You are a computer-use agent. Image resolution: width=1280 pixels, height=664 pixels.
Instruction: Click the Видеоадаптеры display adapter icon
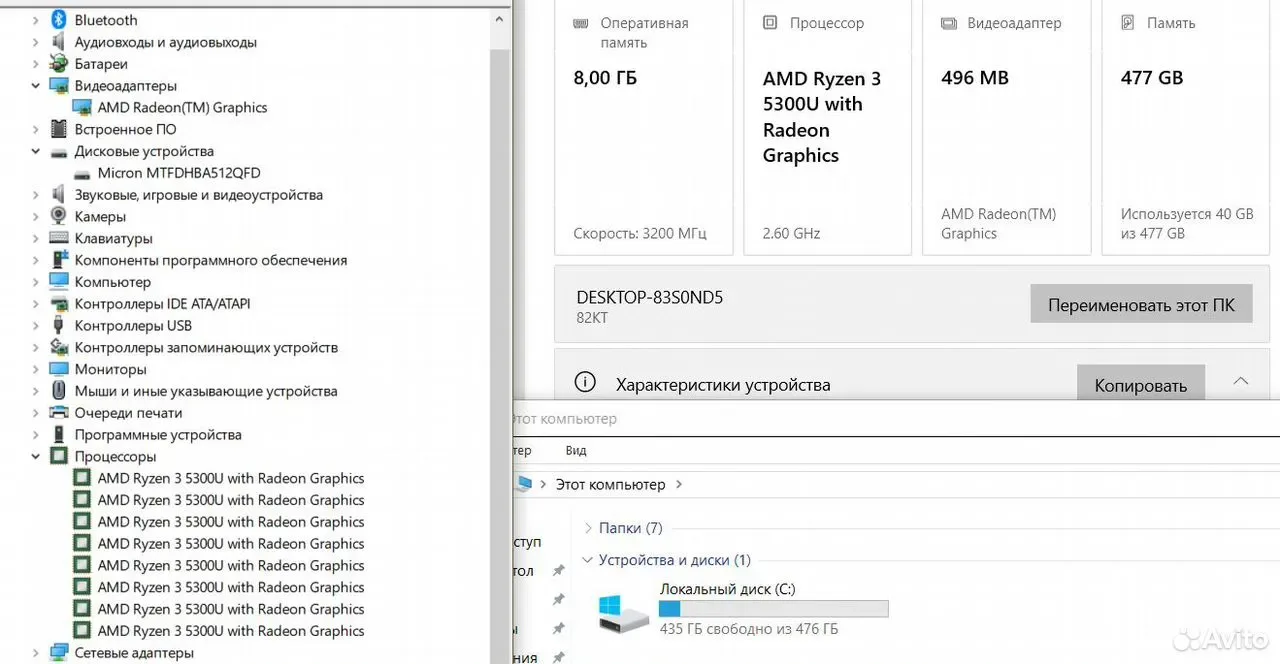coord(58,86)
